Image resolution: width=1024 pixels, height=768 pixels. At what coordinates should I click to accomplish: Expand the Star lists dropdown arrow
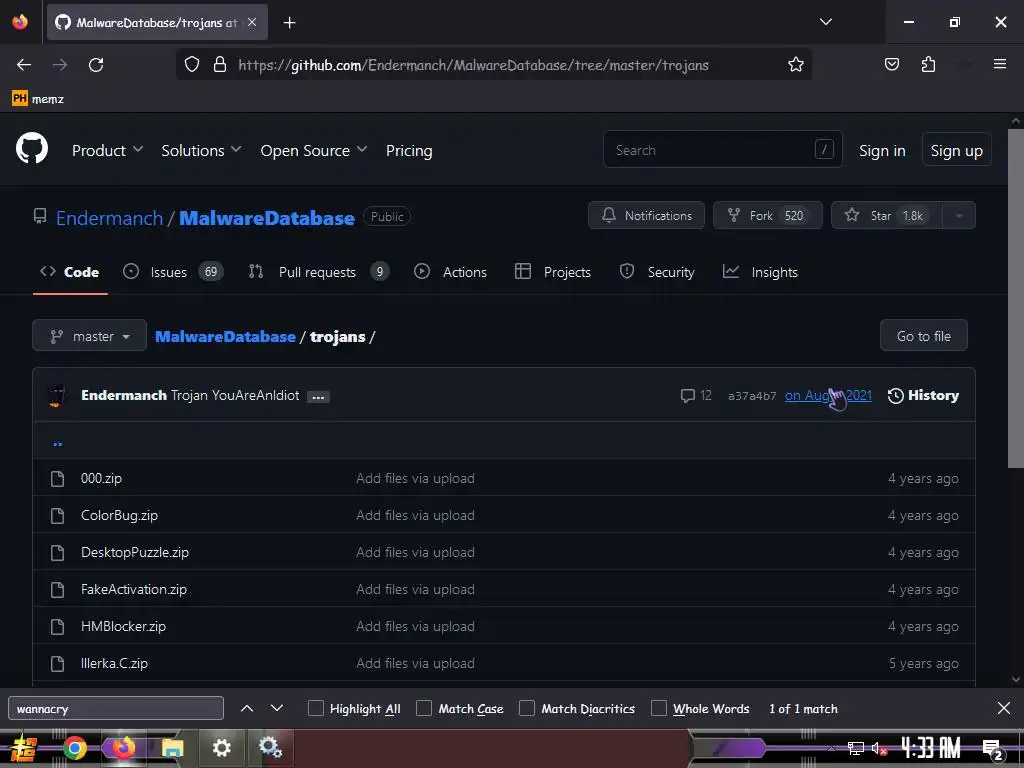point(959,216)
